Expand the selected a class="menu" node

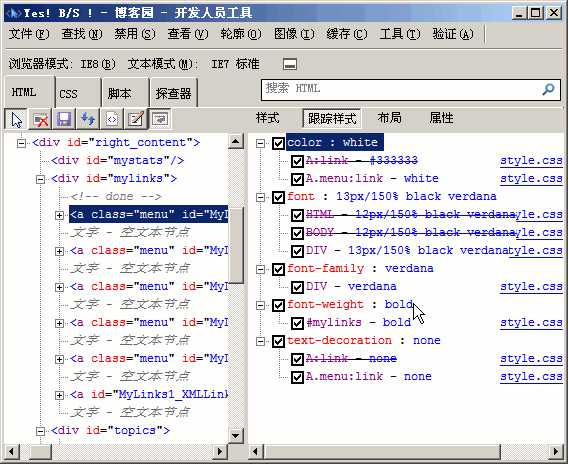coord(59,215)
